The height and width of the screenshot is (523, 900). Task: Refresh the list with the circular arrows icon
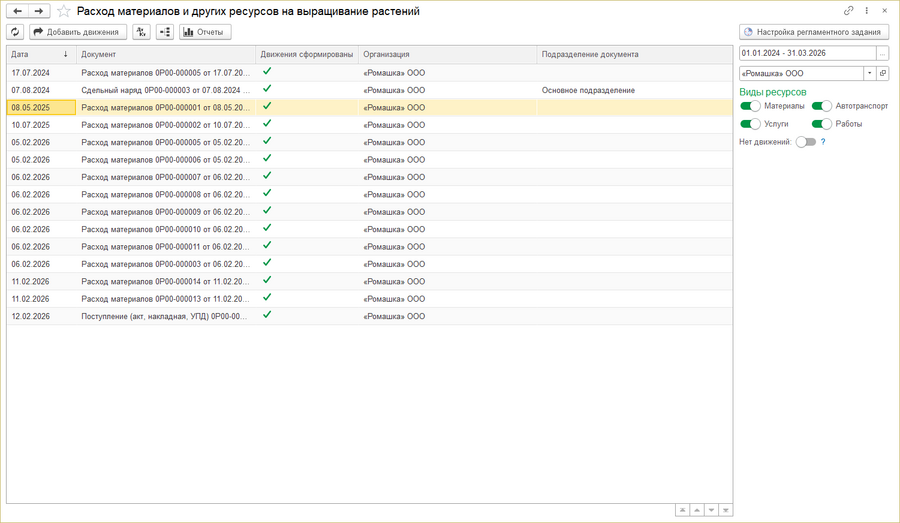15,32
